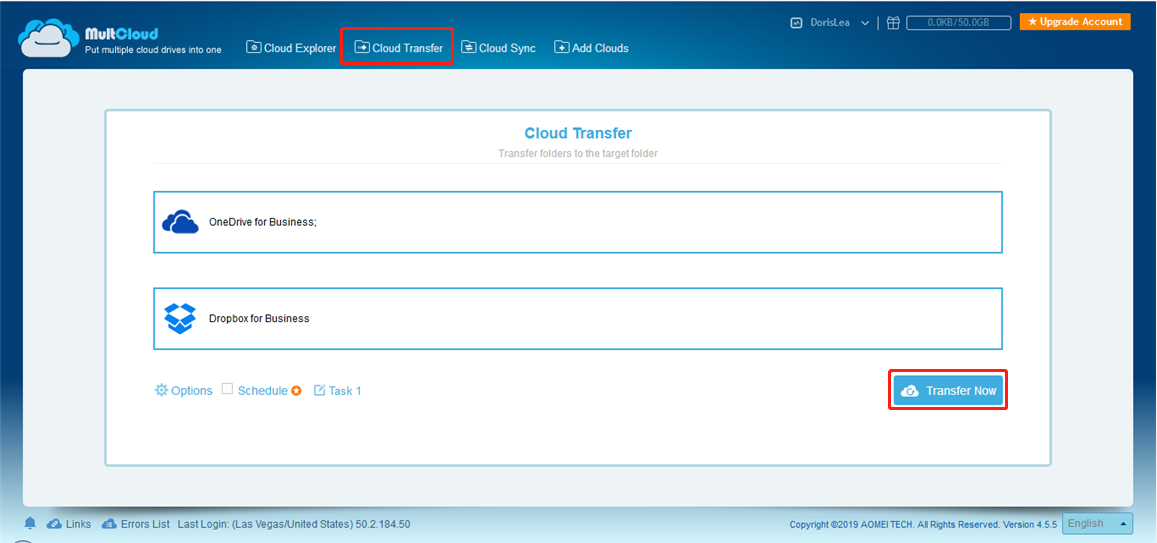Click the Upgrade Account button
This screenshot has width=1157, height=543.
pos(1074,22)
